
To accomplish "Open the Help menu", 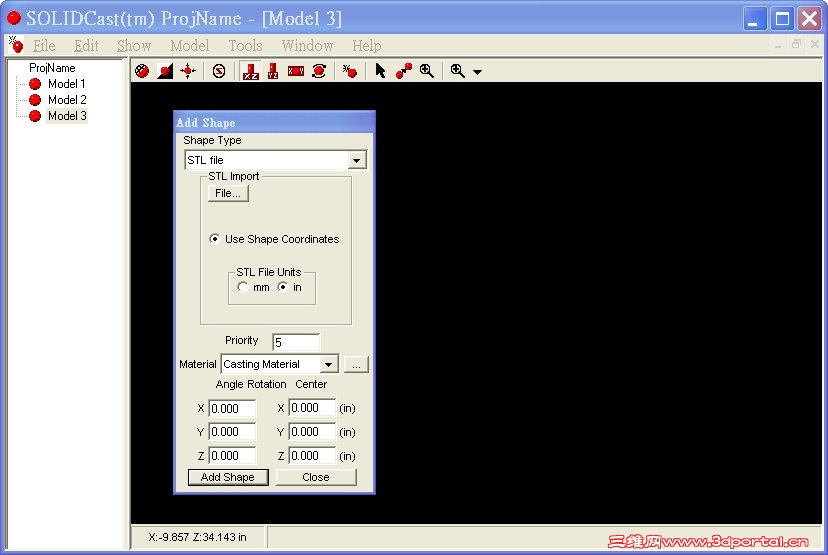I will [x=366, y=45].
